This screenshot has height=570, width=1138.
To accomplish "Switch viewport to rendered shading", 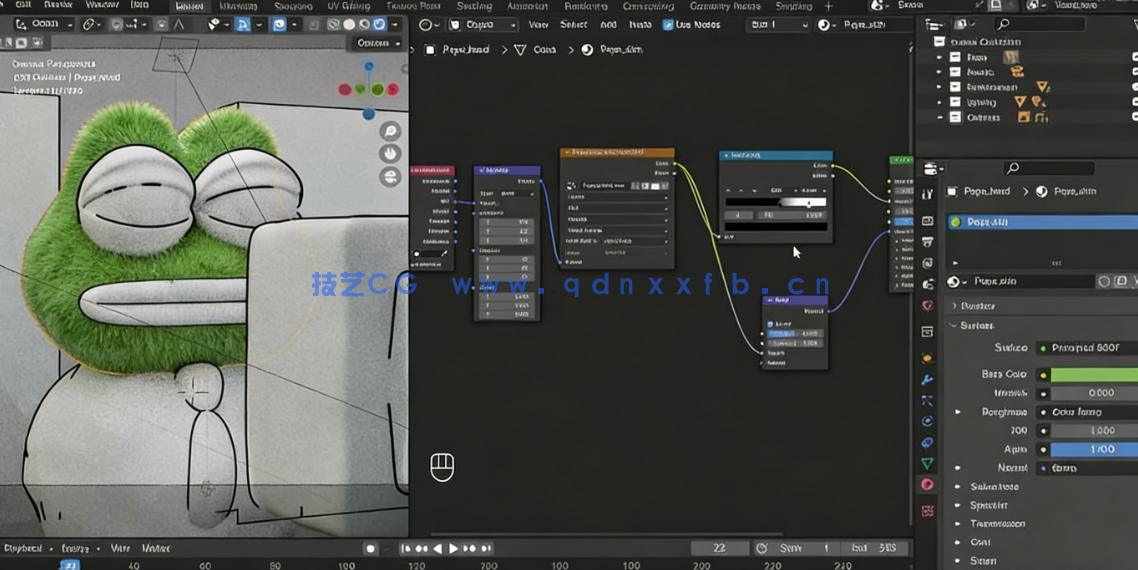I will pos(379,25).
